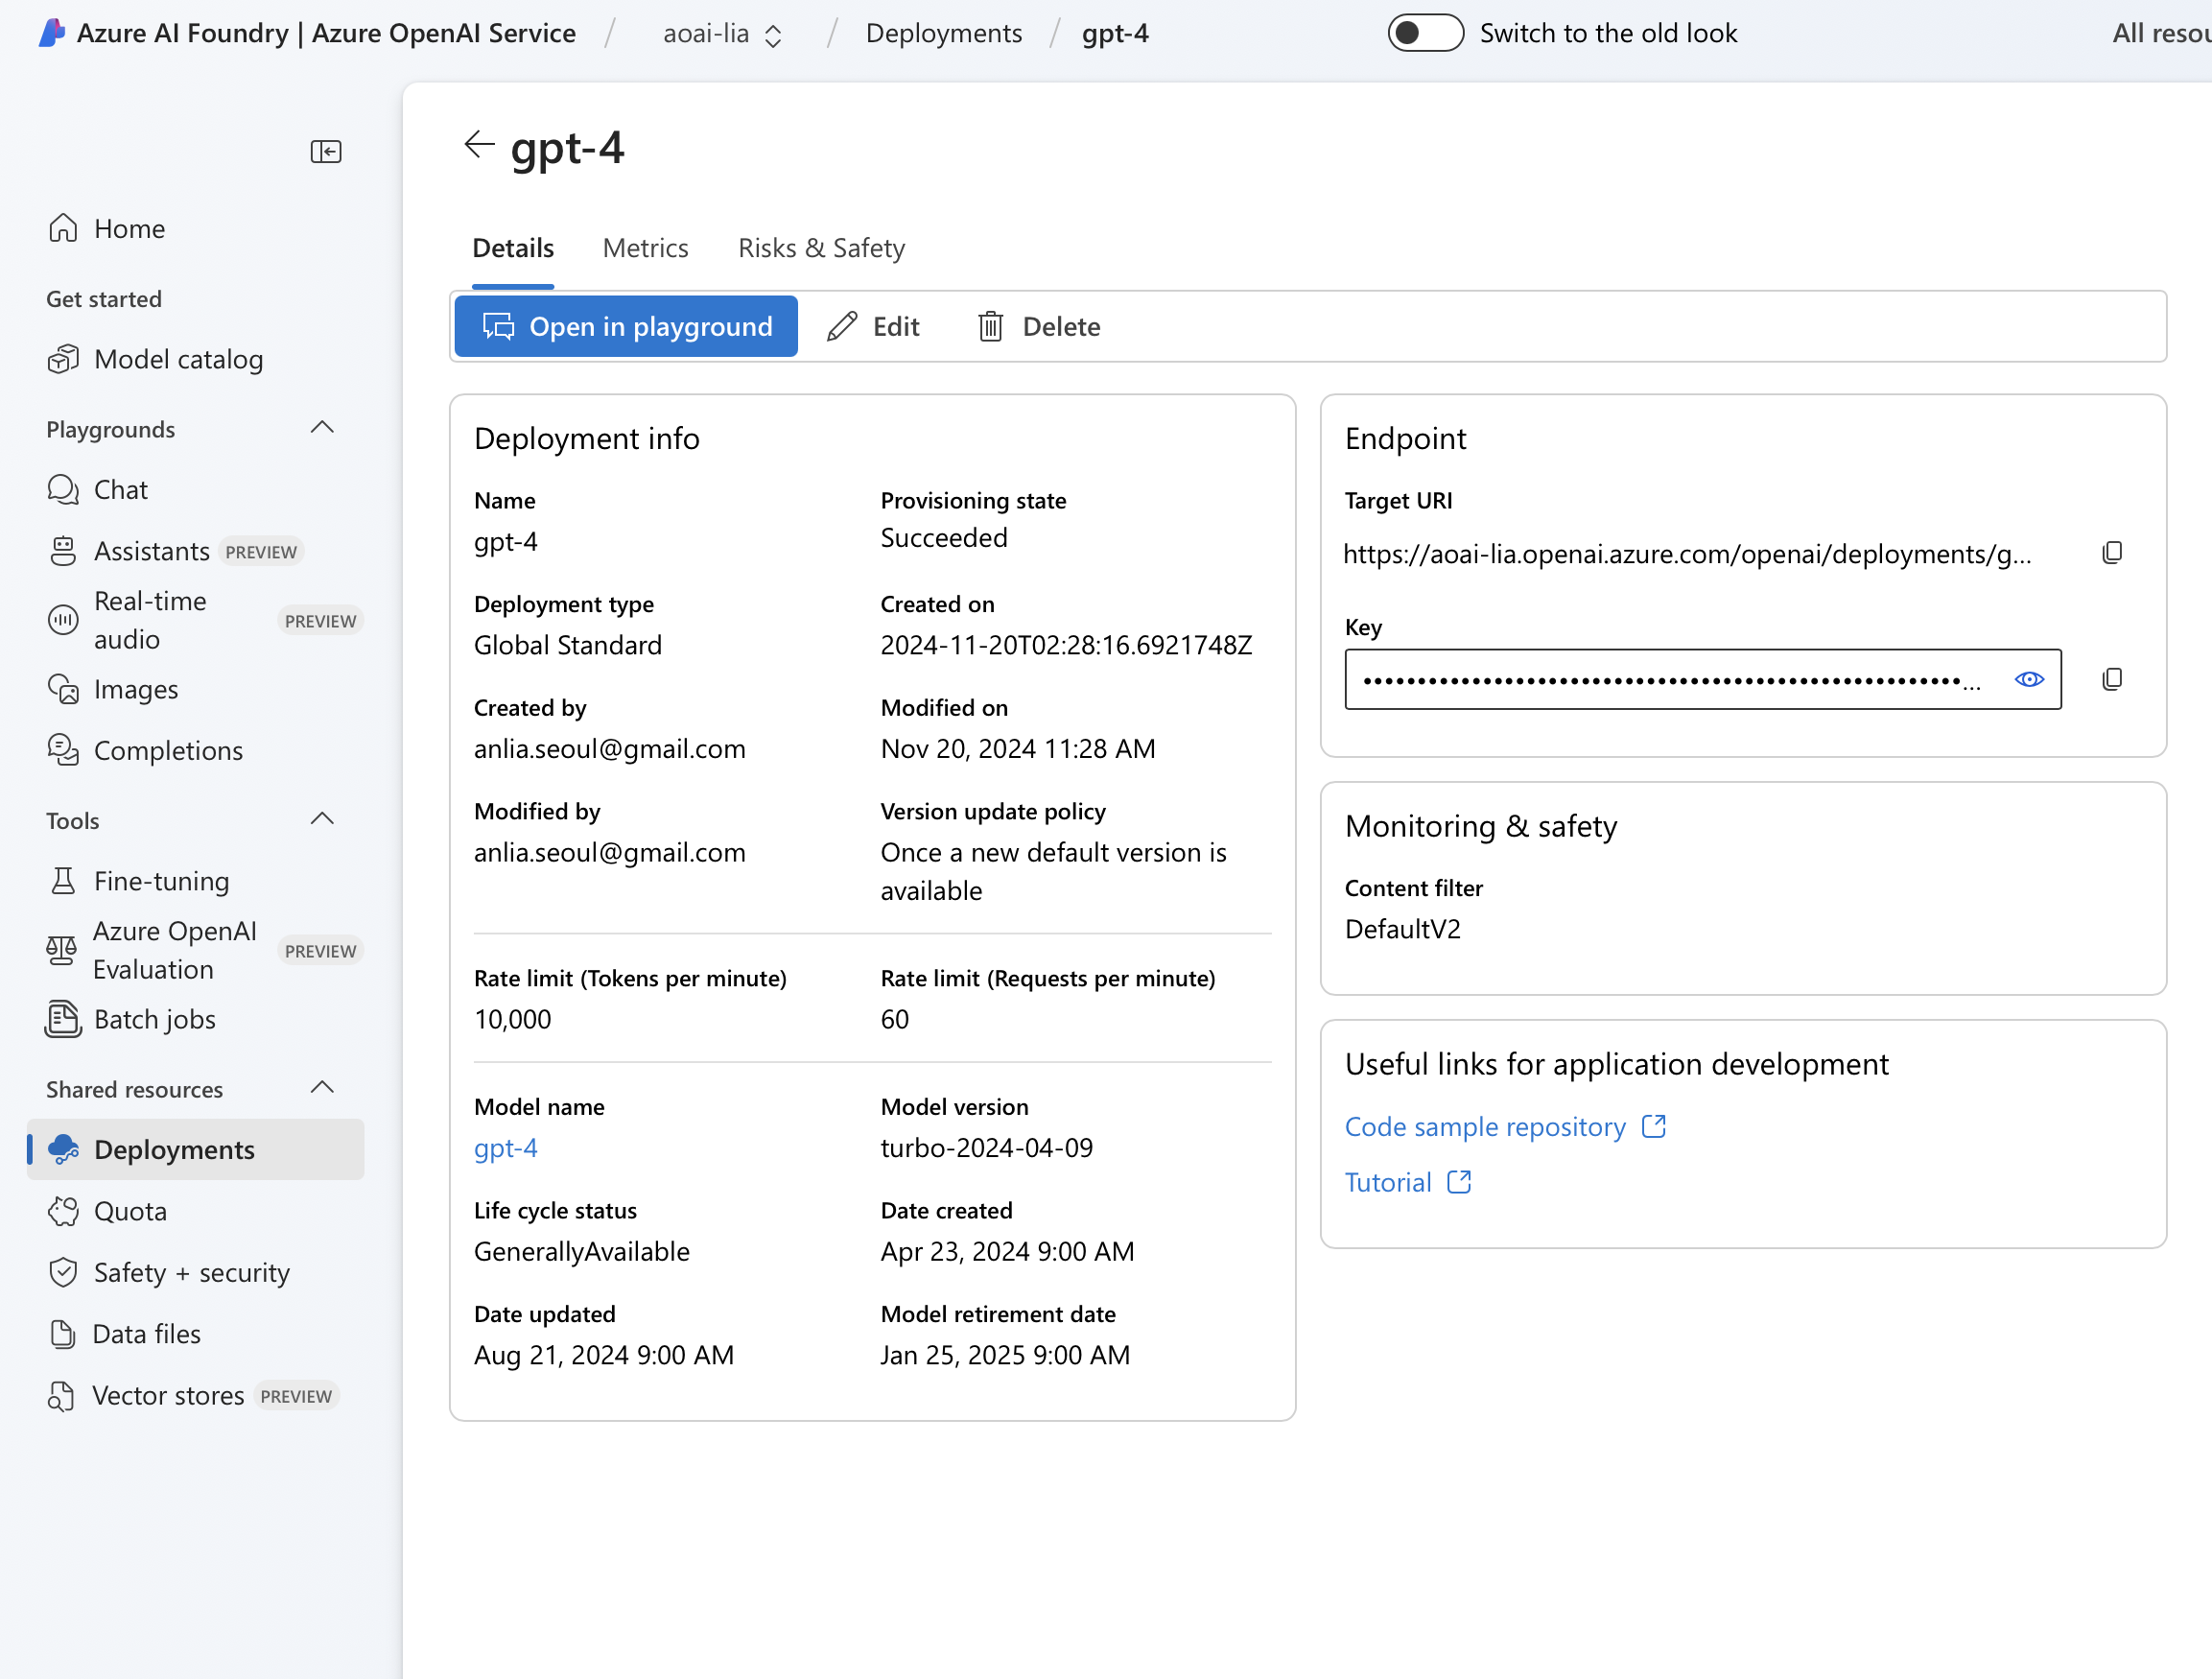The width and height of the screenshot is (2212, 1679).
Task: Toggle Switch to the old look
Action: [x=1424, y=33]
